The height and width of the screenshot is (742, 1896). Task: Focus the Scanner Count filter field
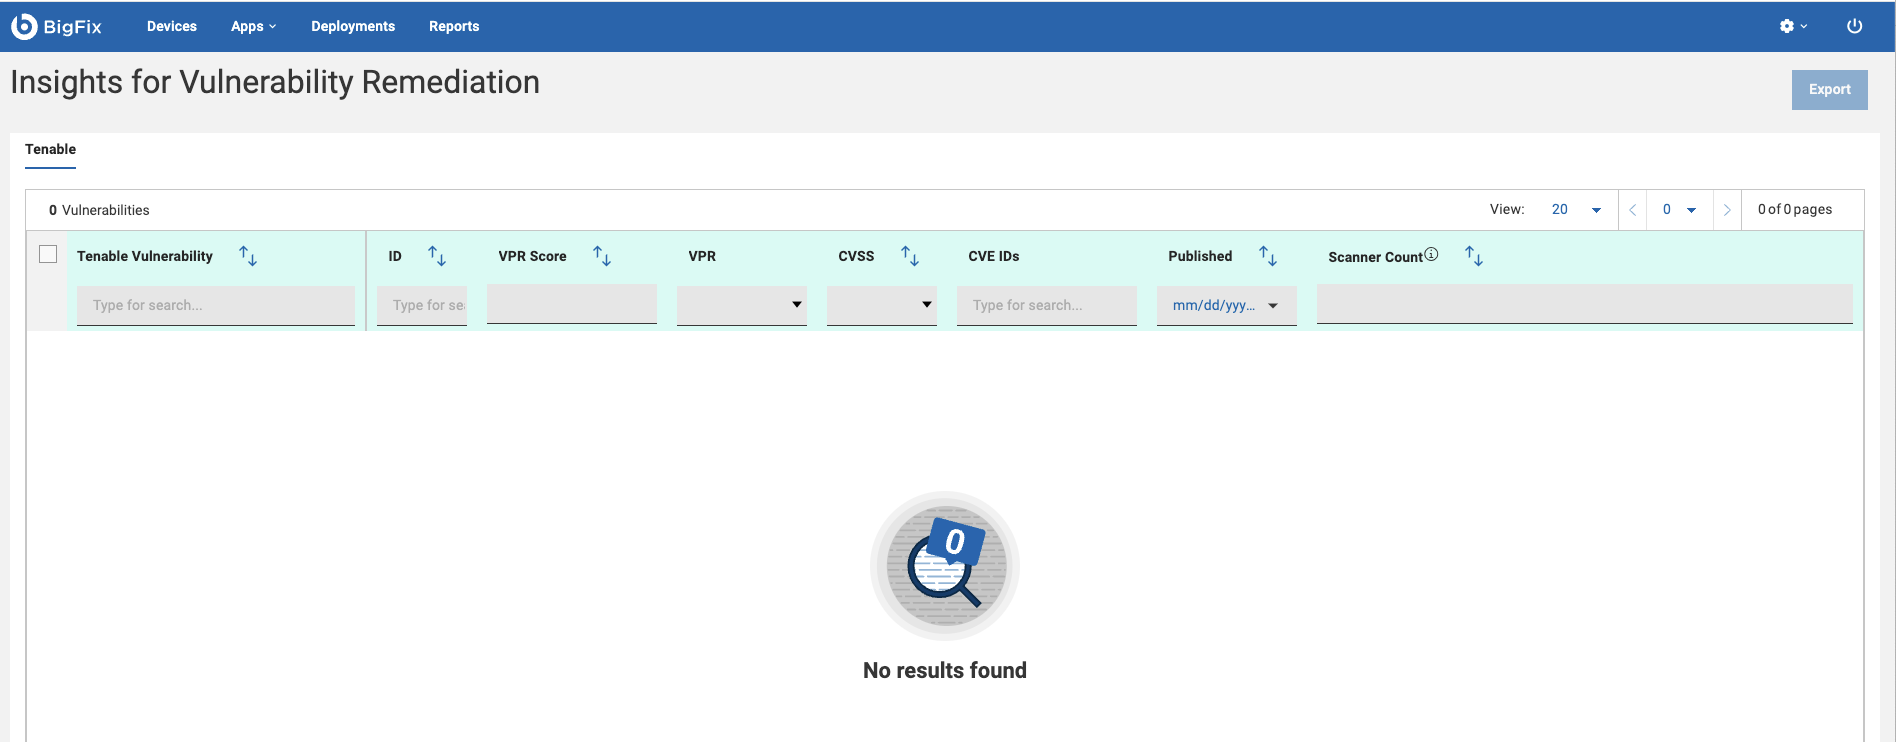[x=1584, y=305]
